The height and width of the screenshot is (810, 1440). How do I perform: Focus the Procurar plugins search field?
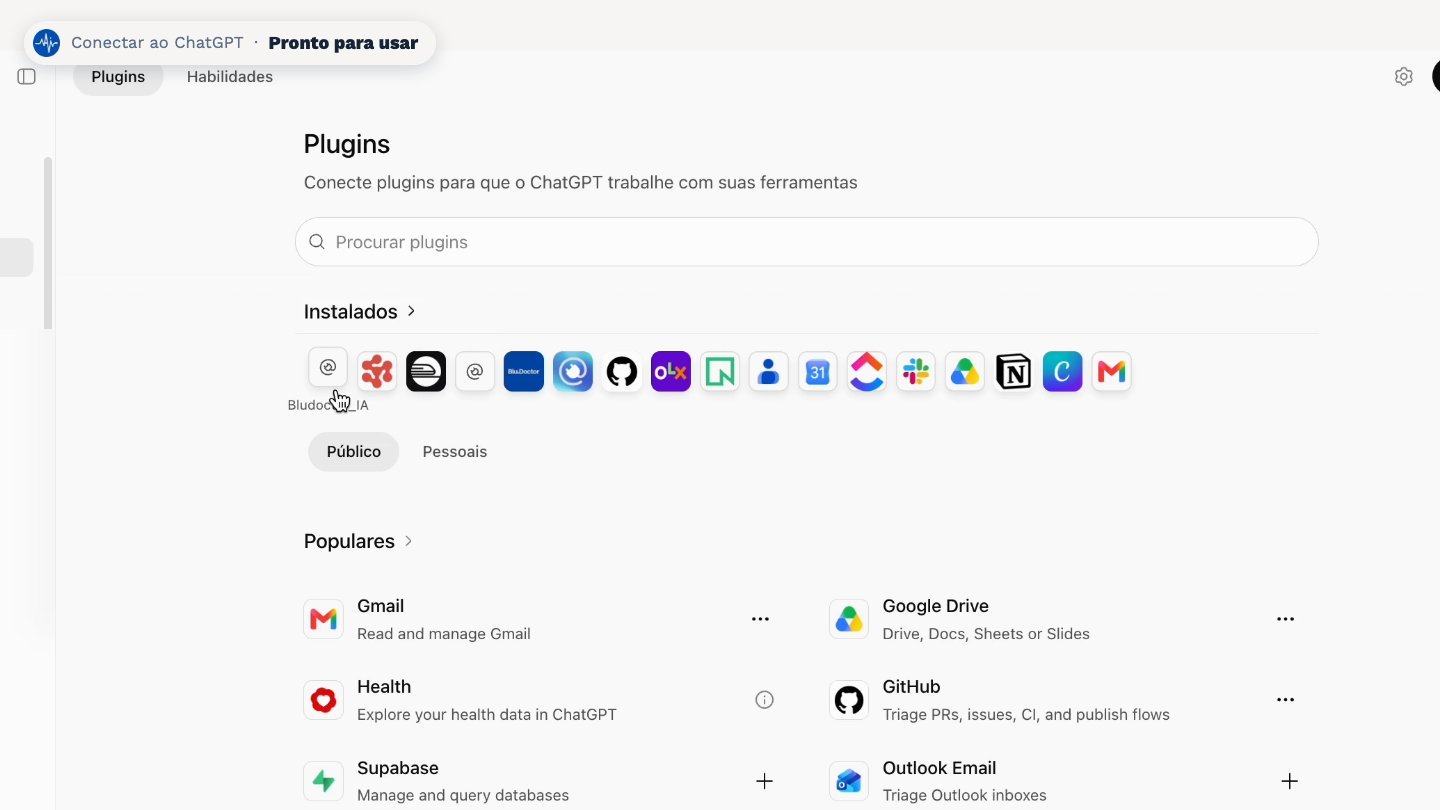pyautogui.click(x=807, y=242)
